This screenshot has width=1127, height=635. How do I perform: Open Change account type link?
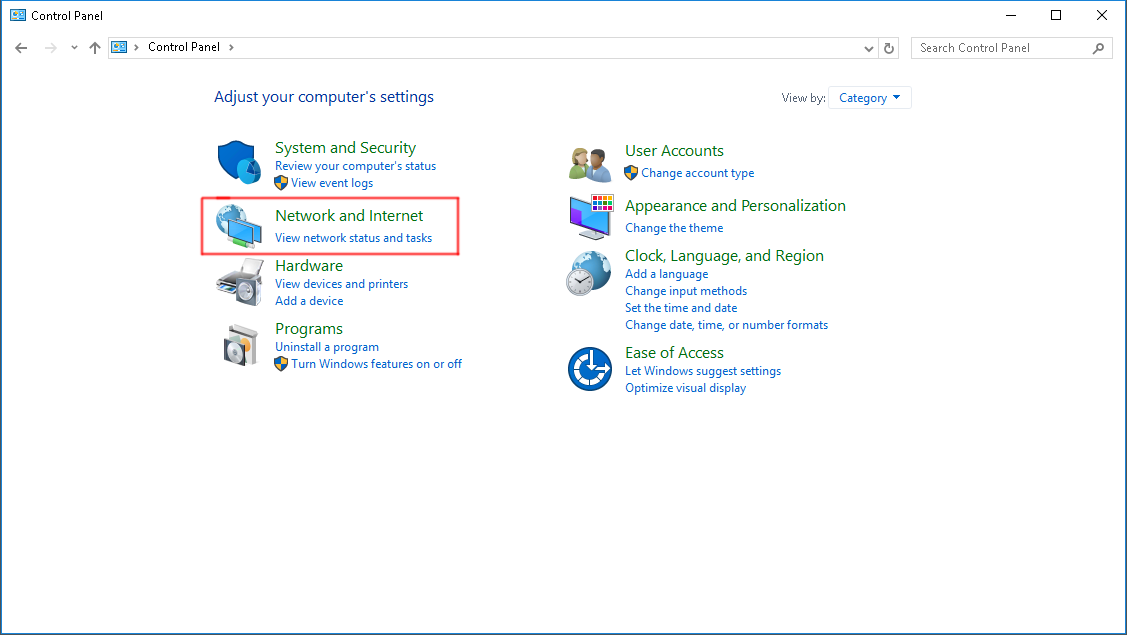(x=697, y=173)
